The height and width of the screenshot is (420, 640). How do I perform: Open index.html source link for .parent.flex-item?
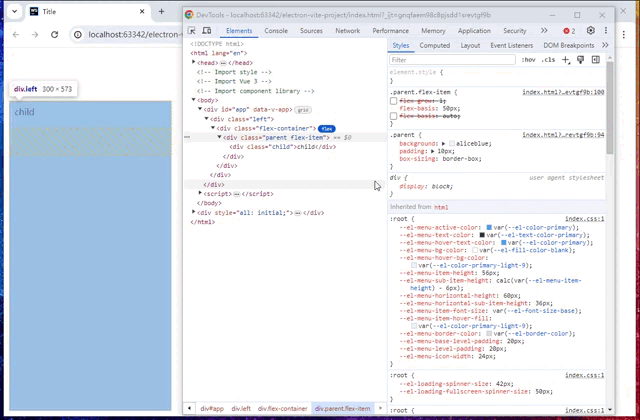coord(563,93)
